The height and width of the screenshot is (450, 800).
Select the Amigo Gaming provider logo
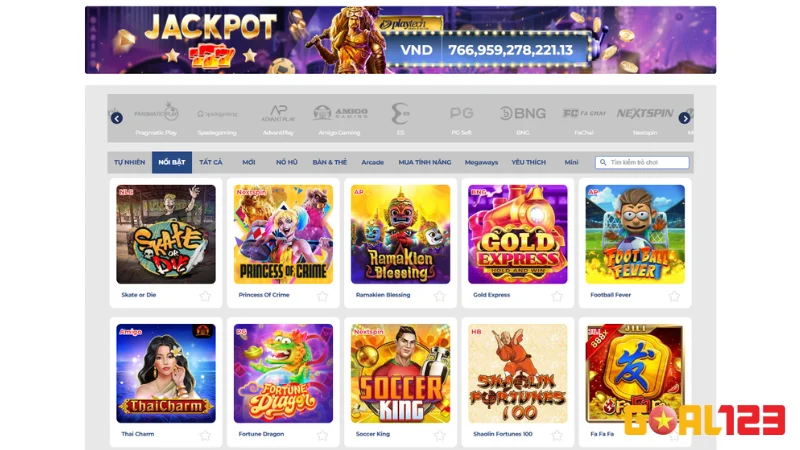[x=339, y=118]
